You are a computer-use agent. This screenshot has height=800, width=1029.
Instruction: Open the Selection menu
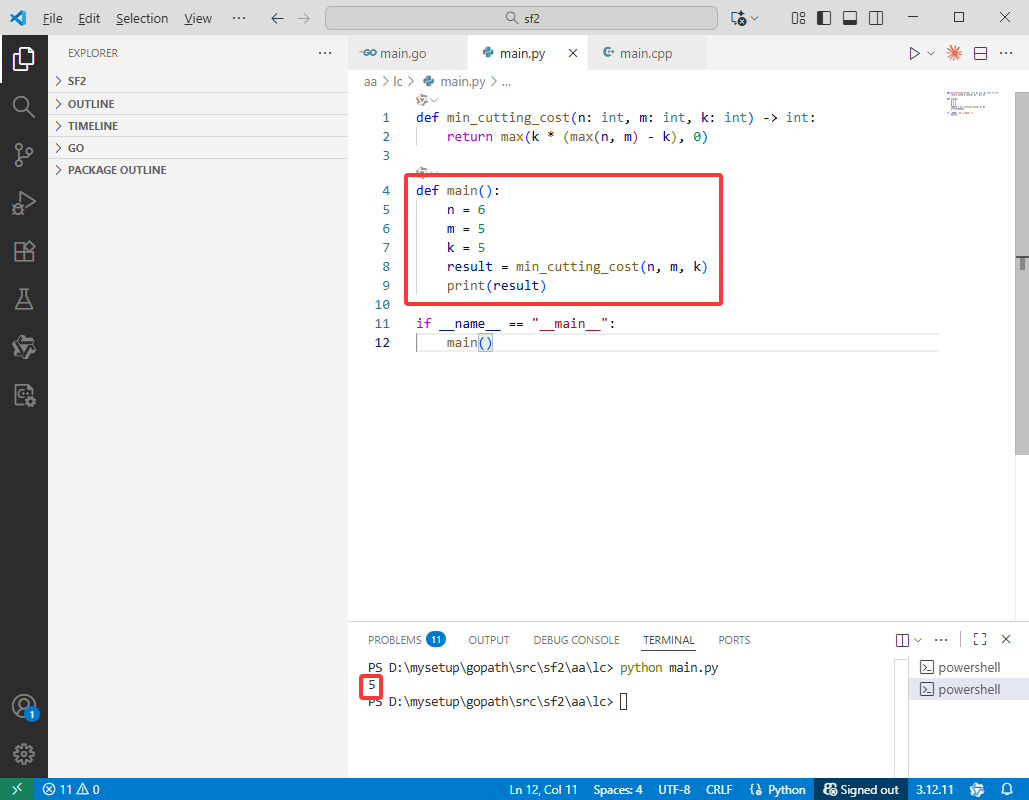click(x=142, y=18)
